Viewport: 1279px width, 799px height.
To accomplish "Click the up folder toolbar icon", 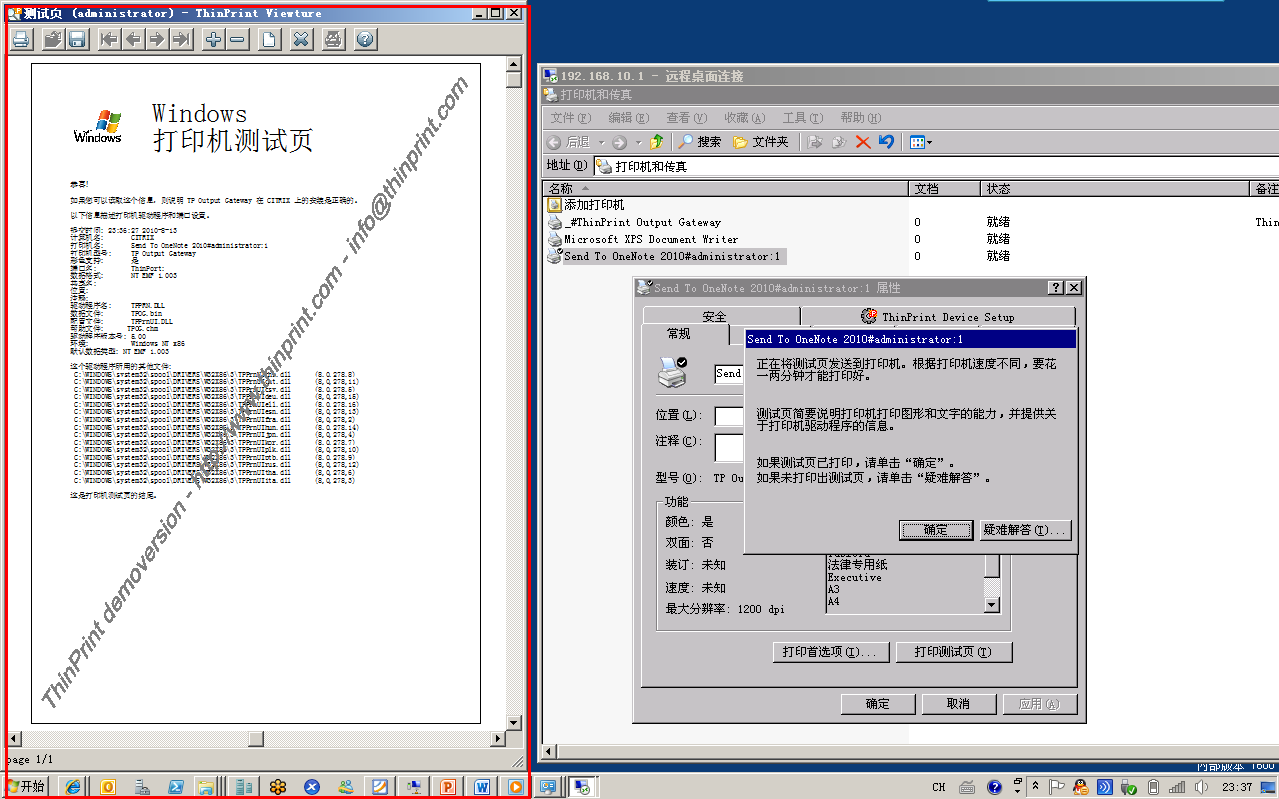I will pyautogui.click(x=656, y=142).
